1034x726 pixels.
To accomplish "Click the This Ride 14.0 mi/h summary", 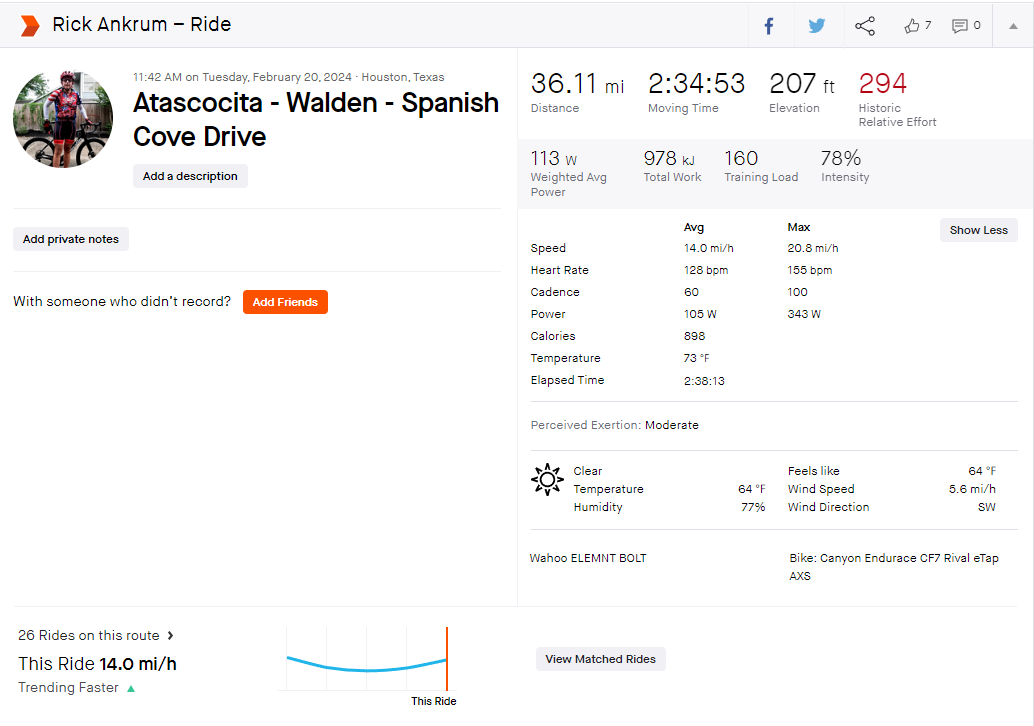I will [x=97, y=663].
